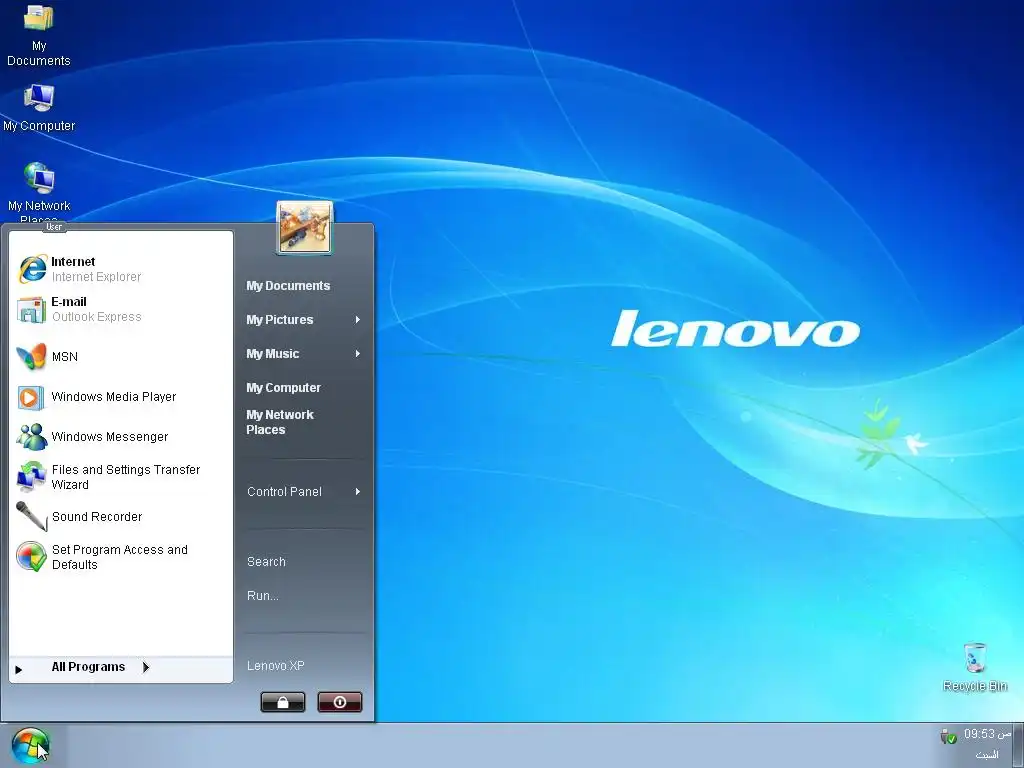1024x768 pixels.
Task: Open My Music menu entry
Action: (x=272, y=354)
